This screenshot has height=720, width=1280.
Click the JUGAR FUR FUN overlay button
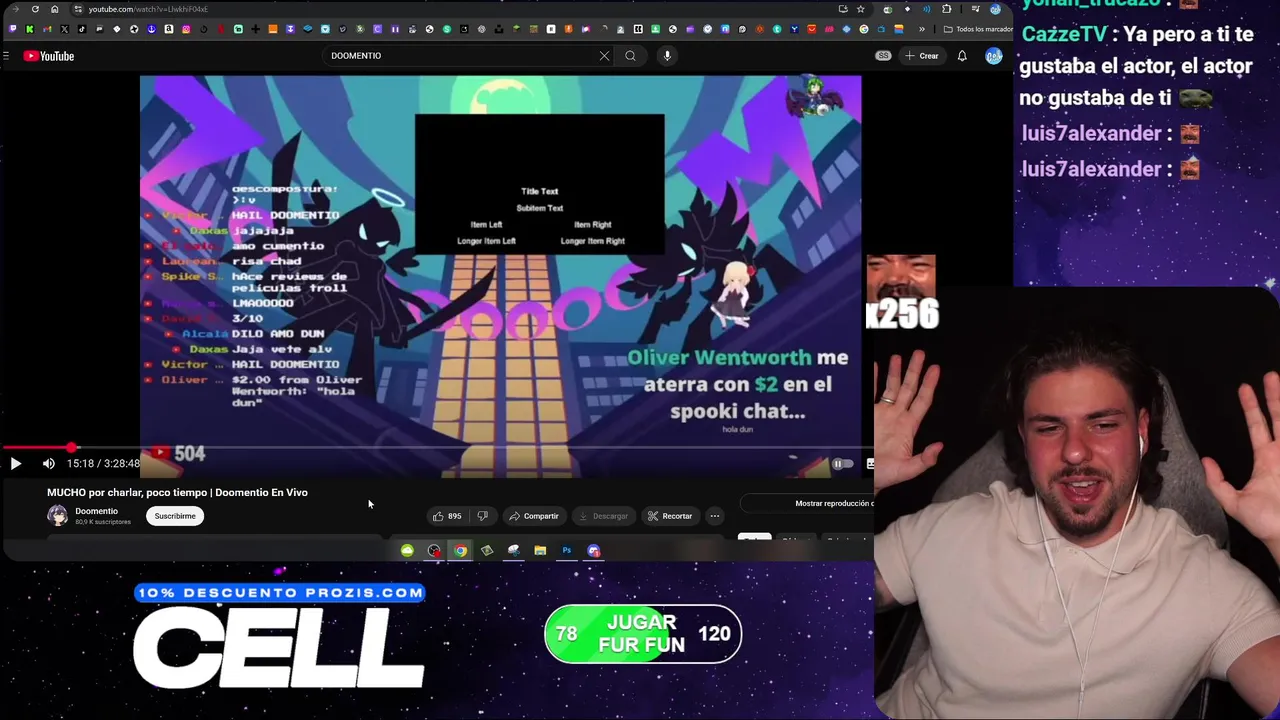[x=643, y=633]
